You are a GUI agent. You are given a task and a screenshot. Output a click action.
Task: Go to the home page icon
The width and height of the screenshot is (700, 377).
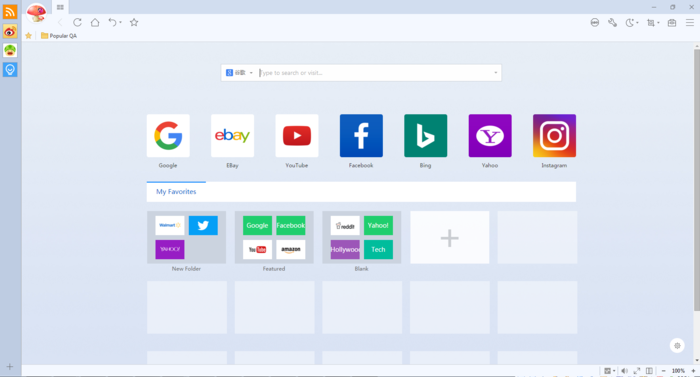95,22
